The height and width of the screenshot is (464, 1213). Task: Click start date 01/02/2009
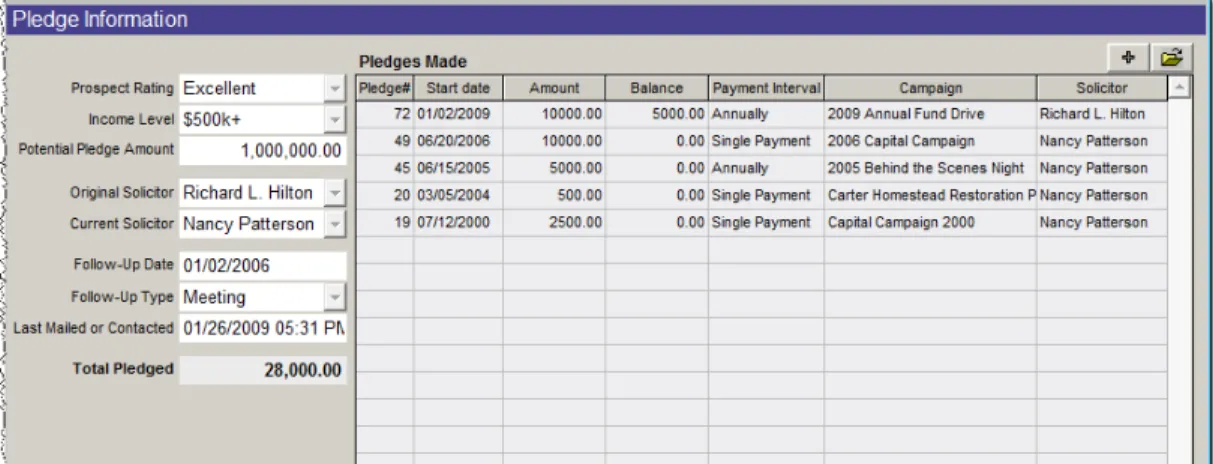point(458,114)
